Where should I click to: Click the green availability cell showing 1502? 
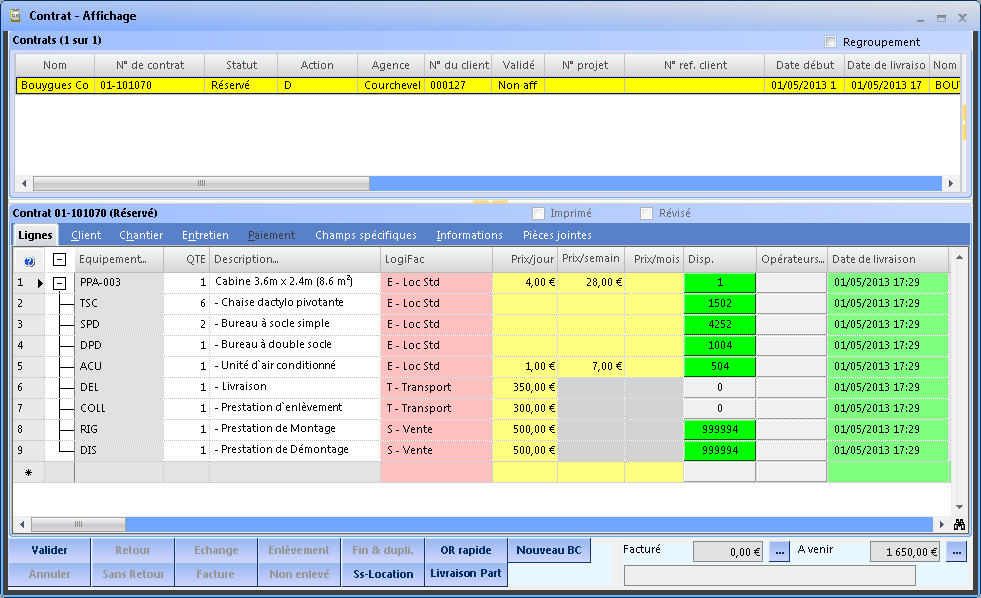tap(719, 304)
